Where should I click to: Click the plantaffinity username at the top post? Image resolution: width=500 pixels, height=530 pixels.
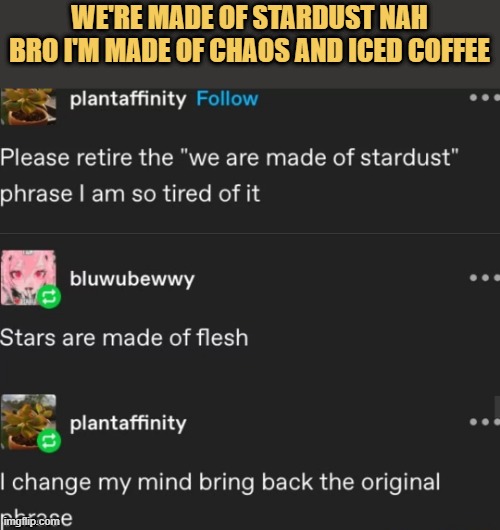[x=128, y=99]
